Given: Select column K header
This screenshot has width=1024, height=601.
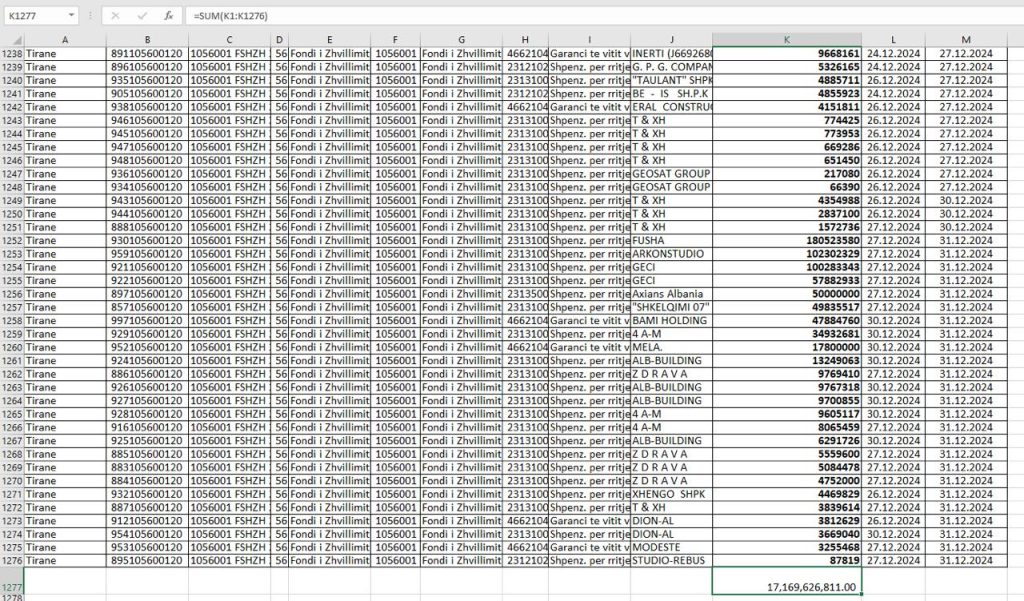Looking at the screenshot, I should tap(786, 40).
